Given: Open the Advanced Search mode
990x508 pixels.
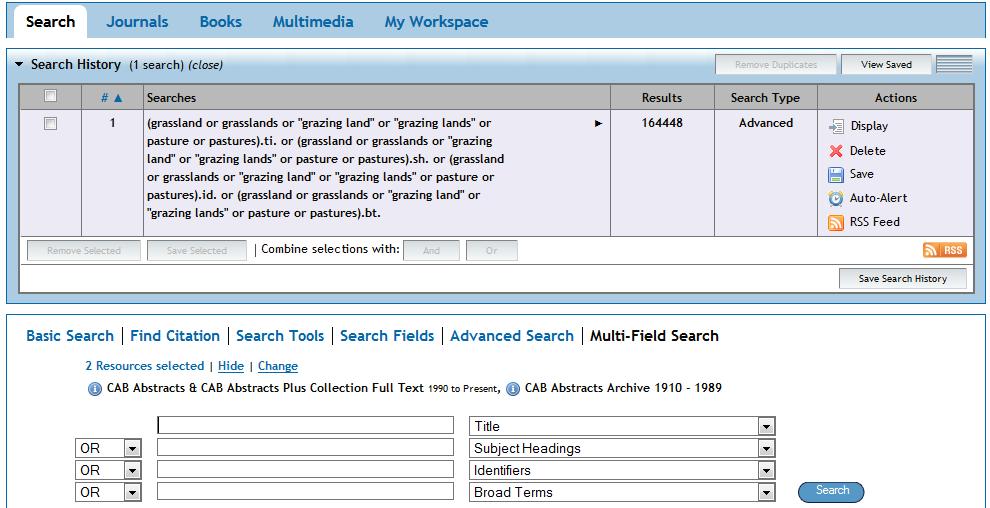Looking at the screenshot, I should 512,336.
